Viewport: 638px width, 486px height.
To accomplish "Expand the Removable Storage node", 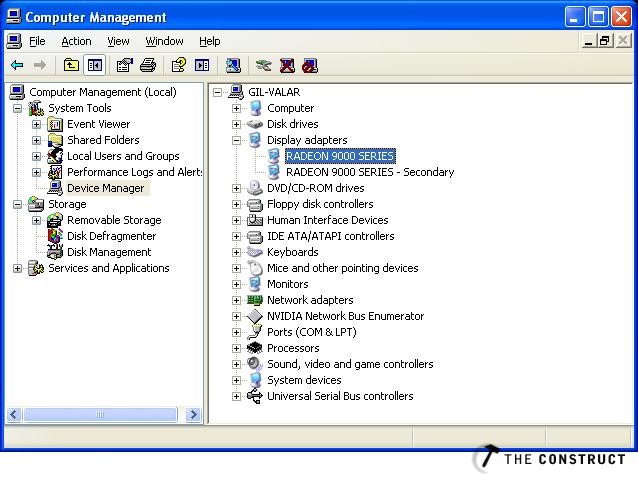I will click(x=36, y=220).
